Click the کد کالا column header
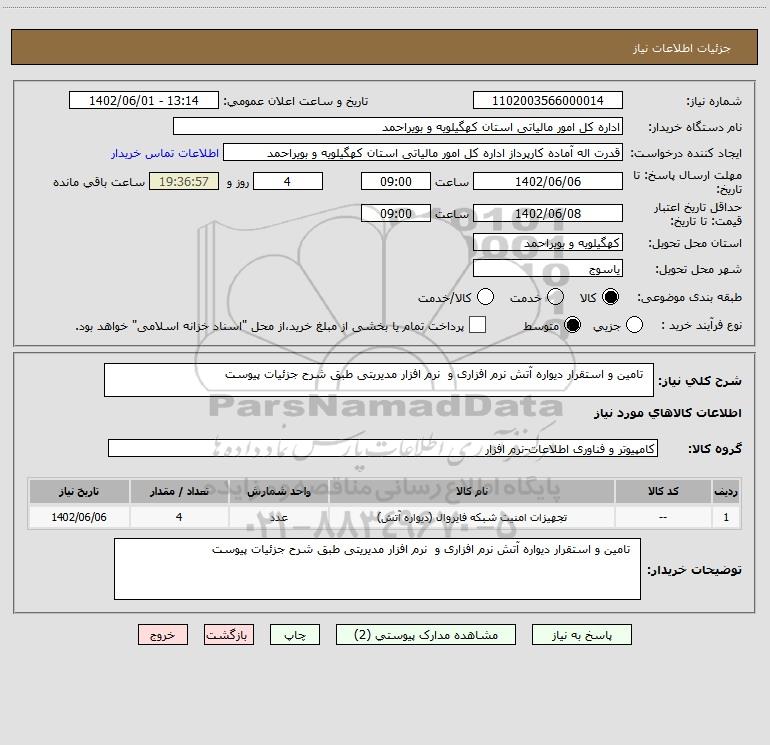Image resolution: width=770 pixels, height=745 pixels. [663, 492]
